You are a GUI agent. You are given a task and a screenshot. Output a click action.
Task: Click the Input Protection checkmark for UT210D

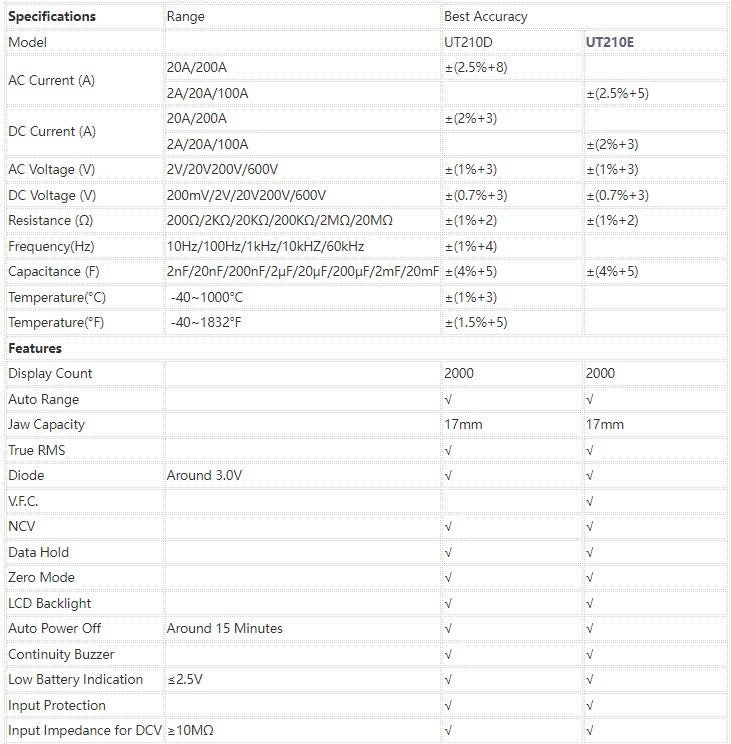(x=448, y=706)
